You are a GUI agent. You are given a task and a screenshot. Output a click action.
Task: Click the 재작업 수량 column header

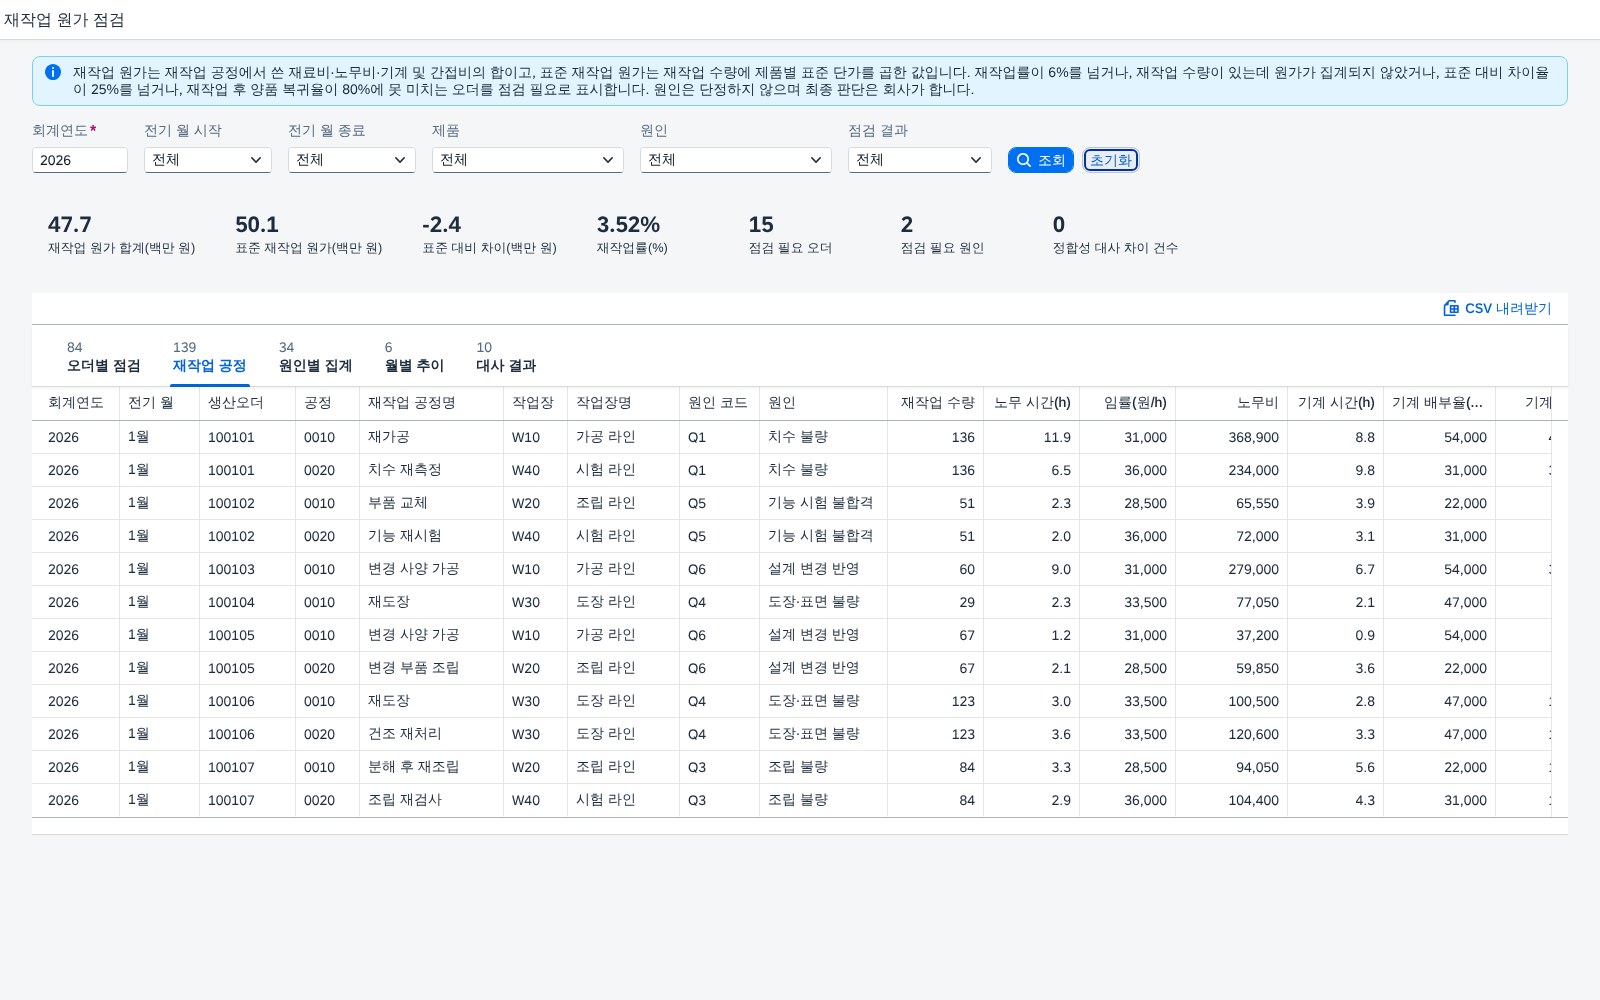[x=936, y=403]
